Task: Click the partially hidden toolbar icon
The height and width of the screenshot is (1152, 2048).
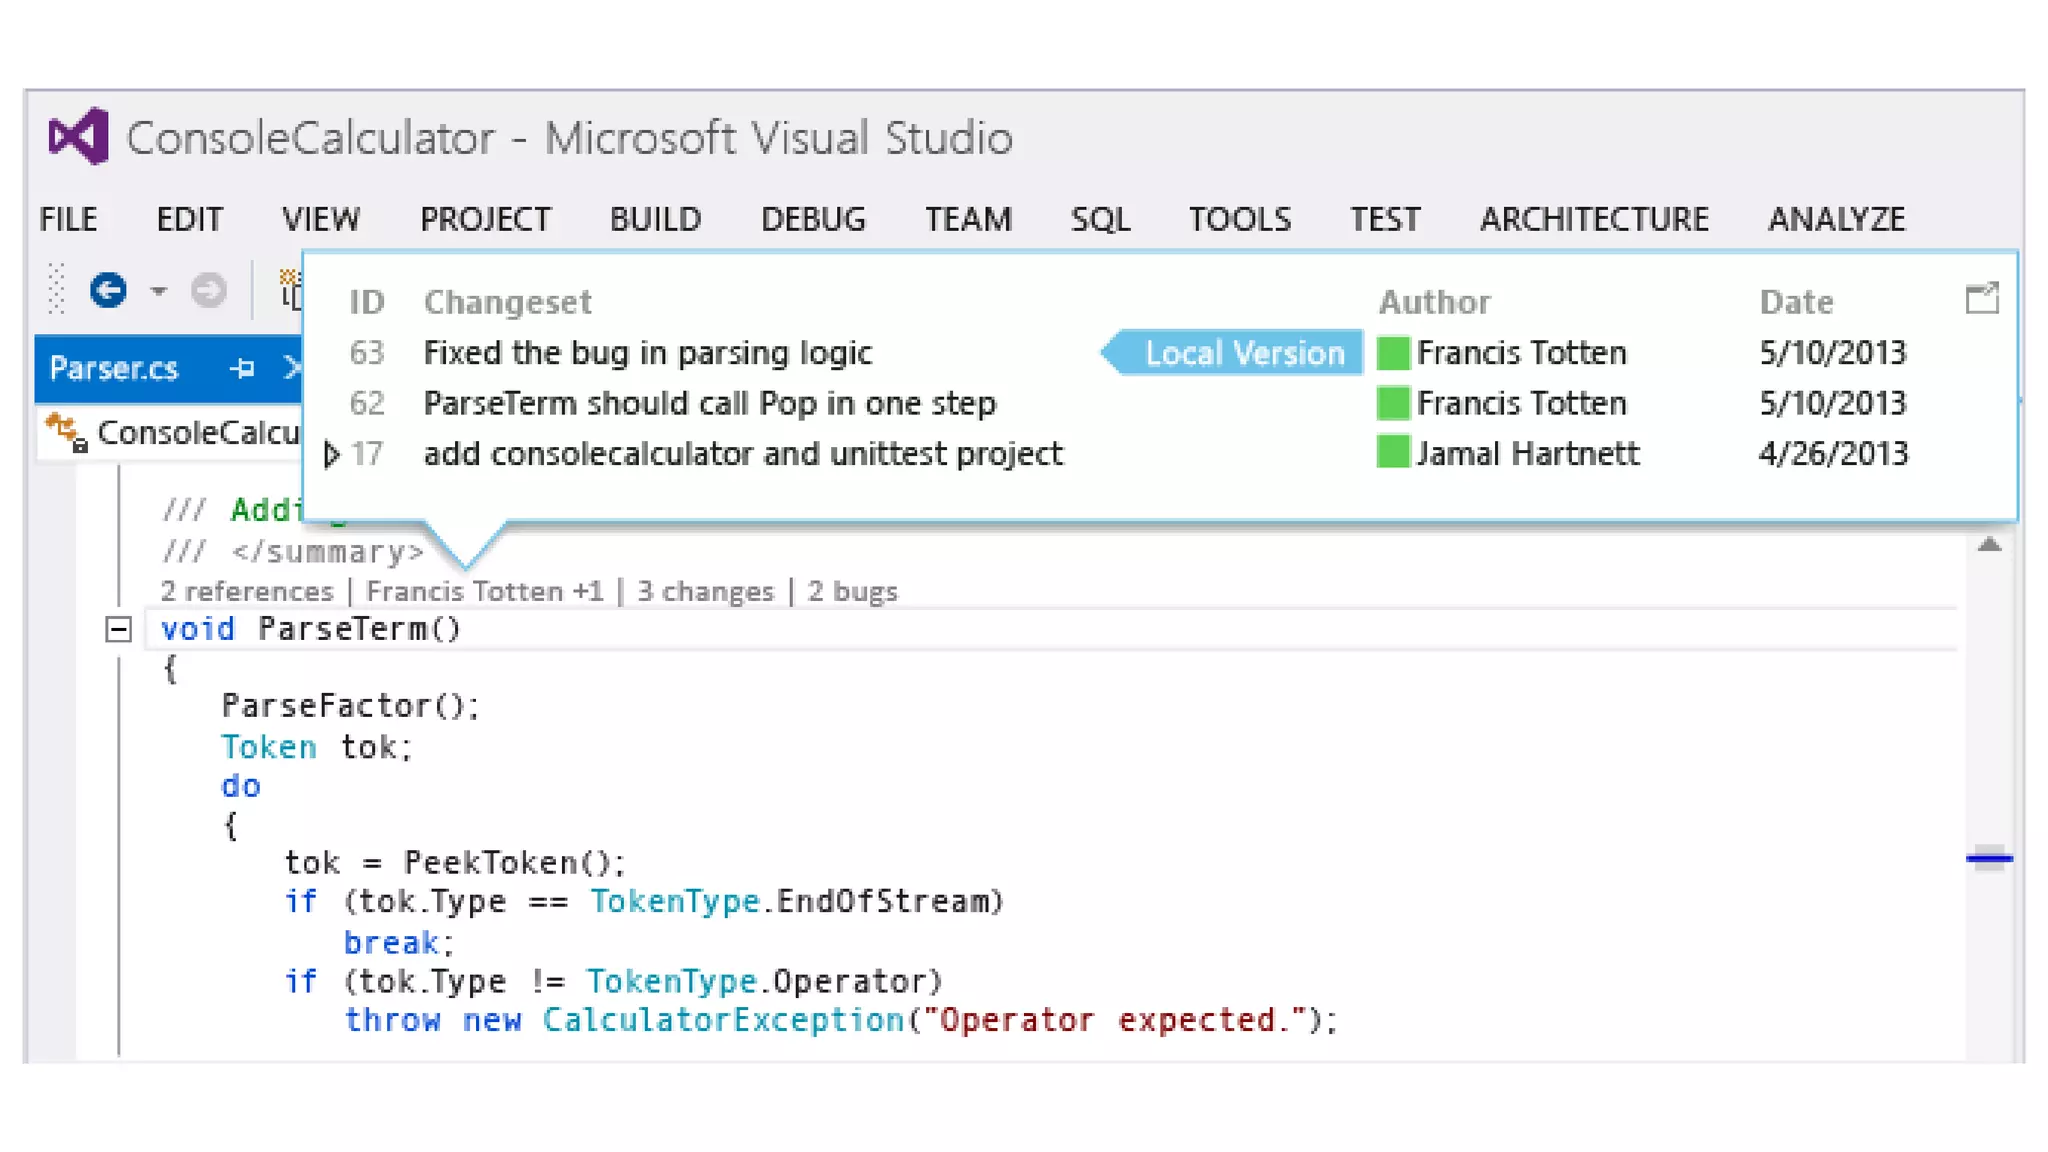Action: point(290,290)
